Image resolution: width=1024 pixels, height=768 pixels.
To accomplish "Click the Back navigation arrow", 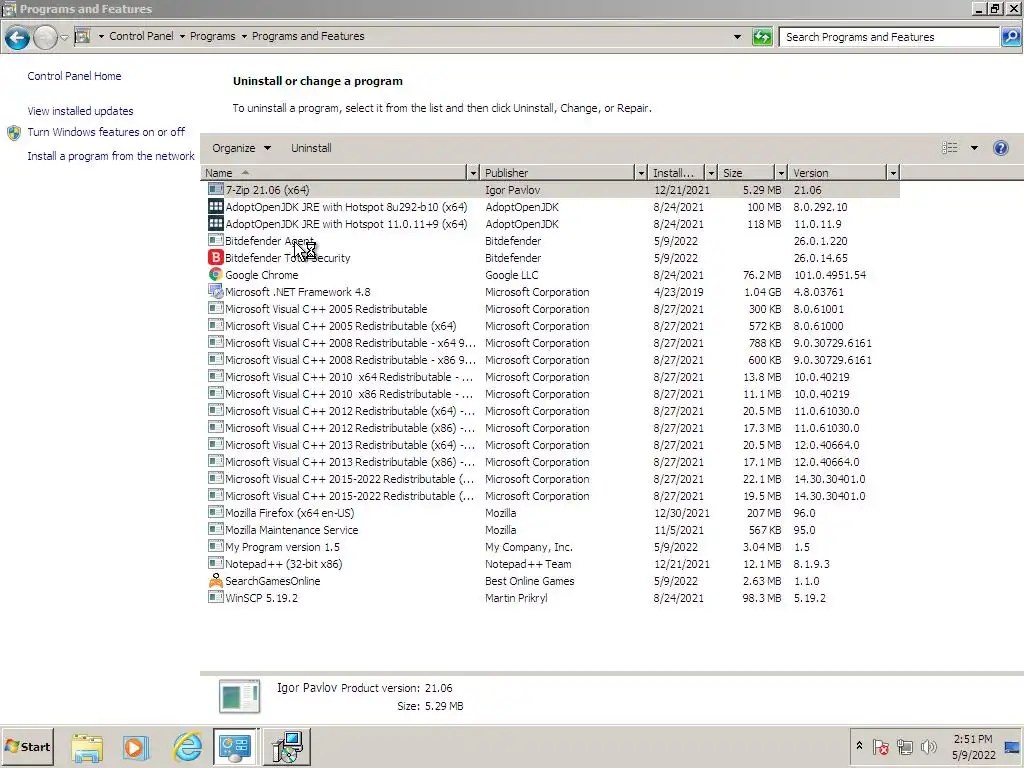I will click(17, 37).
